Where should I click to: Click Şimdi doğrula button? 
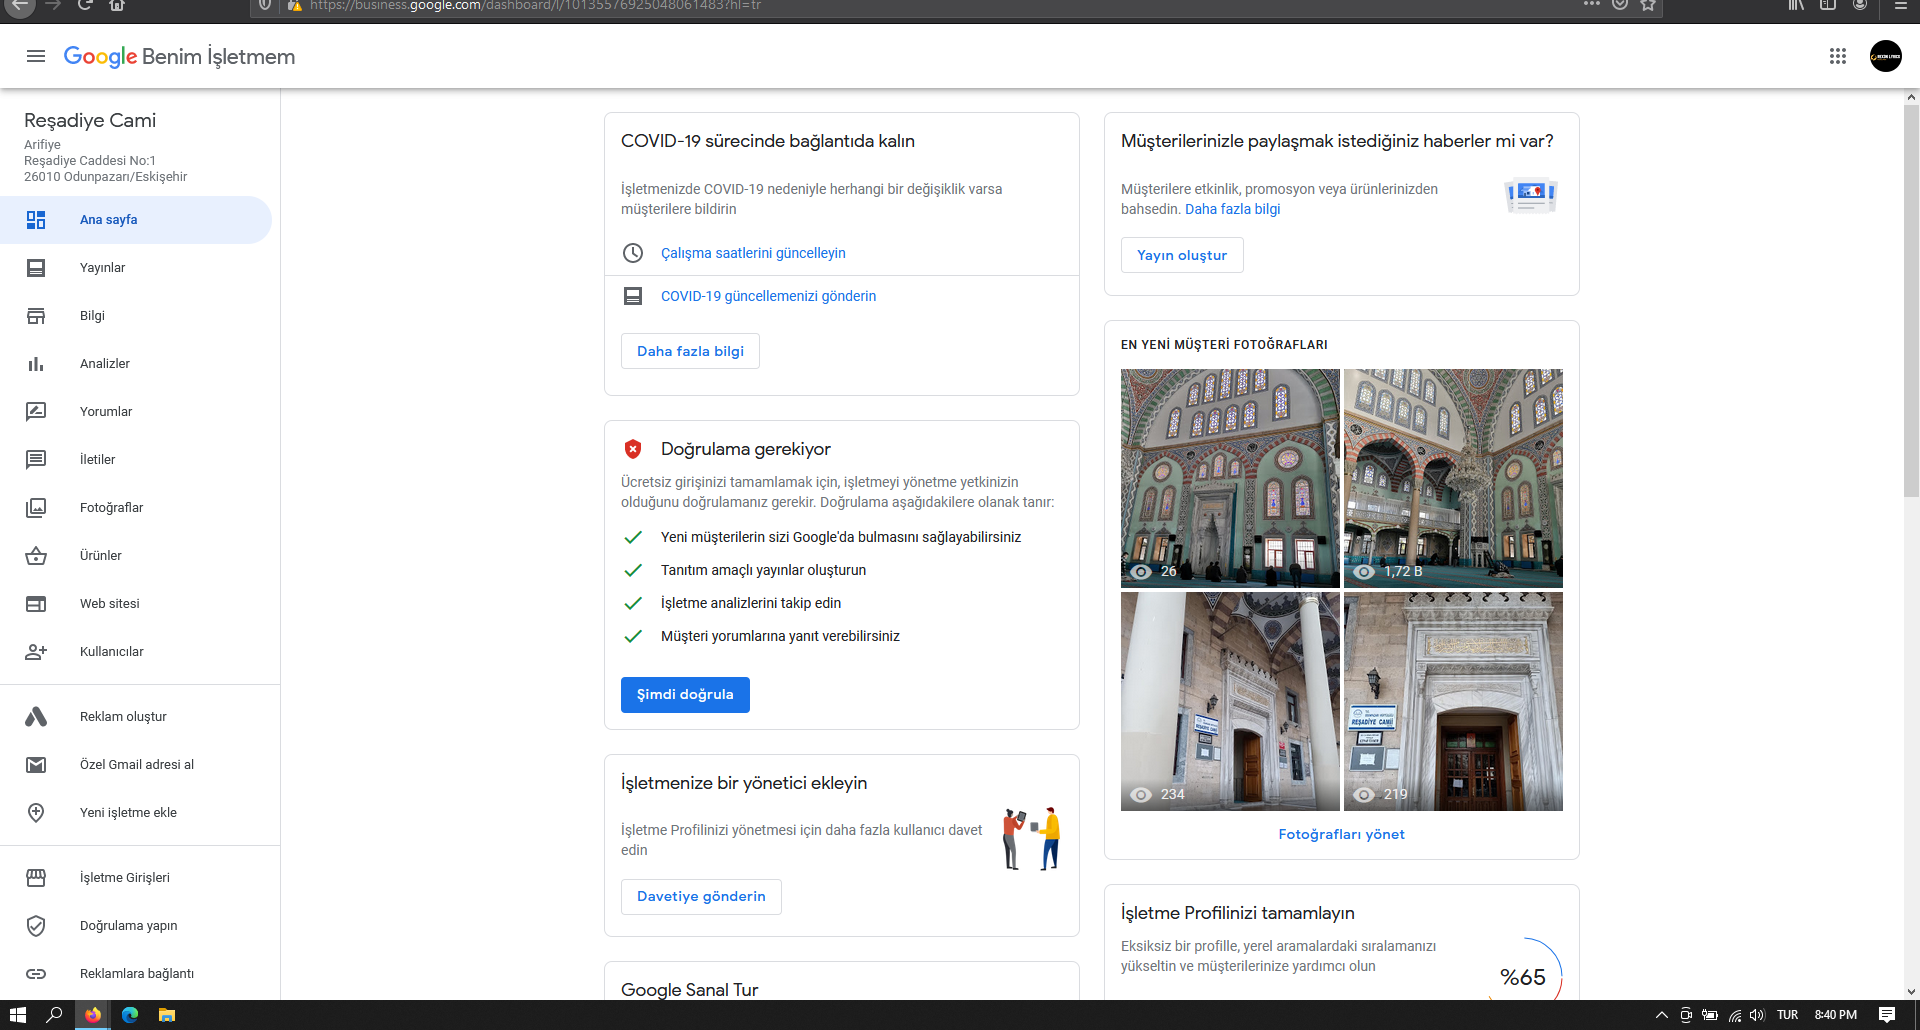point(685,695)
